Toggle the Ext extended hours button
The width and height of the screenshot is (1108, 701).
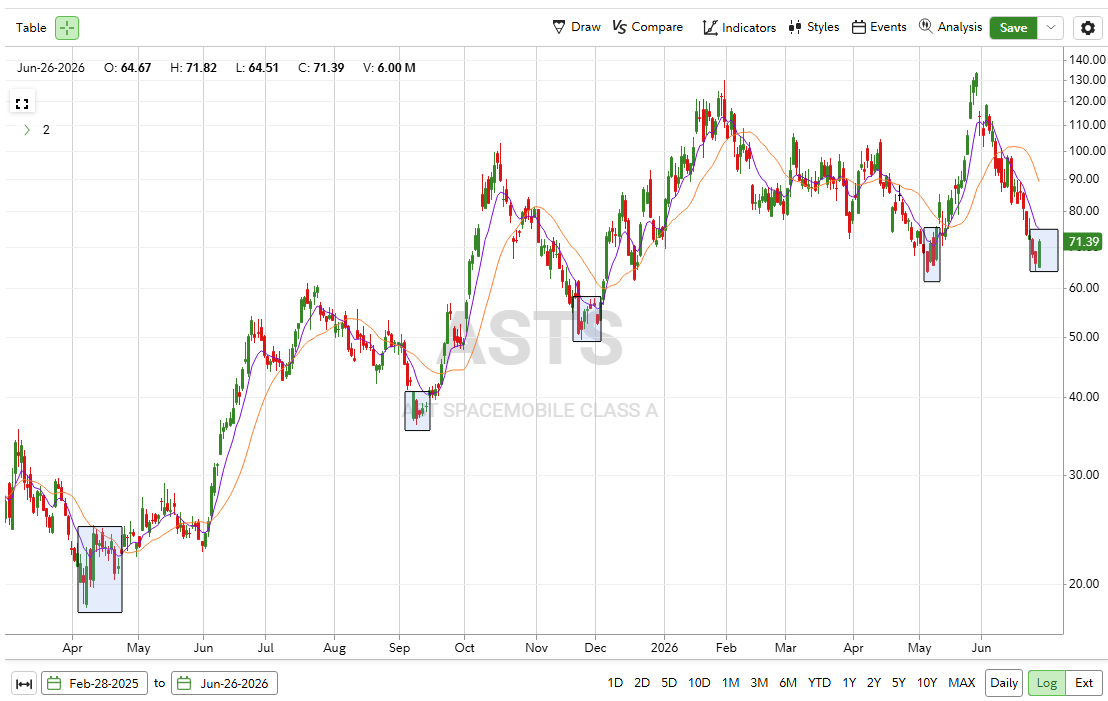point(1084,683)
